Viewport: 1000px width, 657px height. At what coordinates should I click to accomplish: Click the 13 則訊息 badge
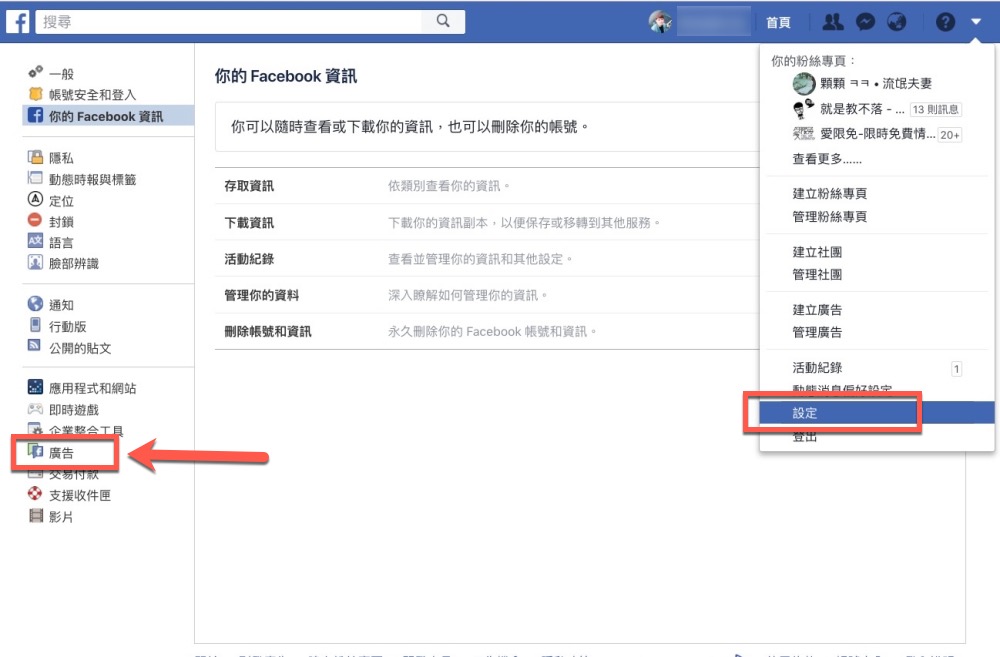936,109
